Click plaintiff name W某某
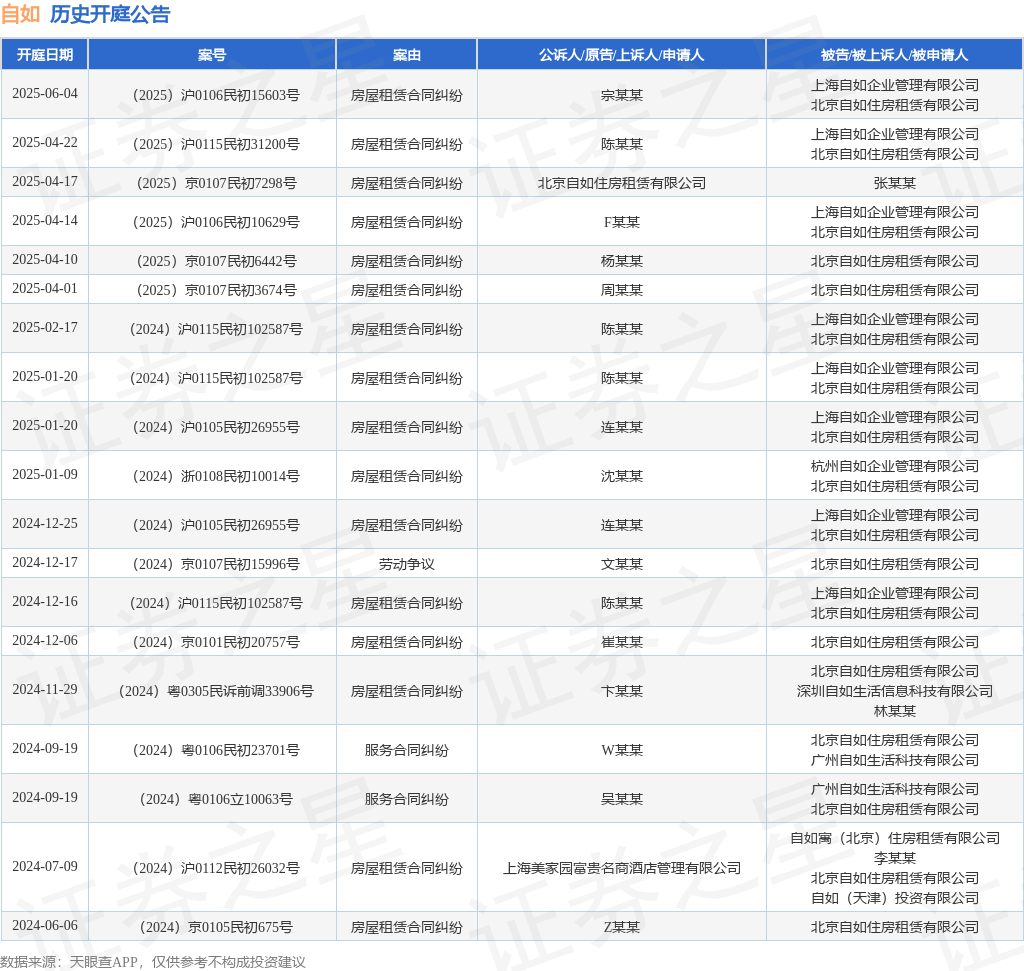This screenshot has height=971, width=1024. point(622,750)
